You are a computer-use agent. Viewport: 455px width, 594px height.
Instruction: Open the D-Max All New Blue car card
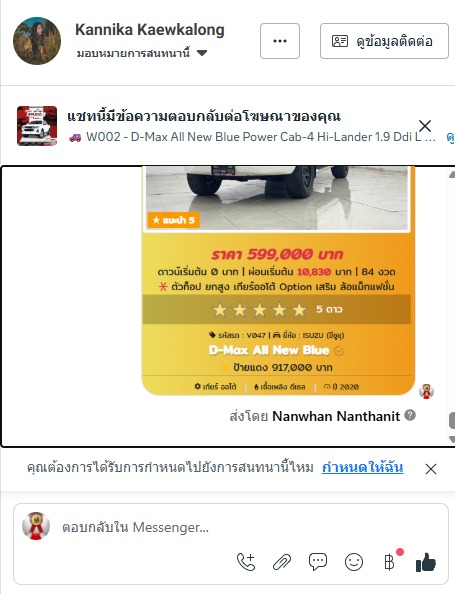278,280
